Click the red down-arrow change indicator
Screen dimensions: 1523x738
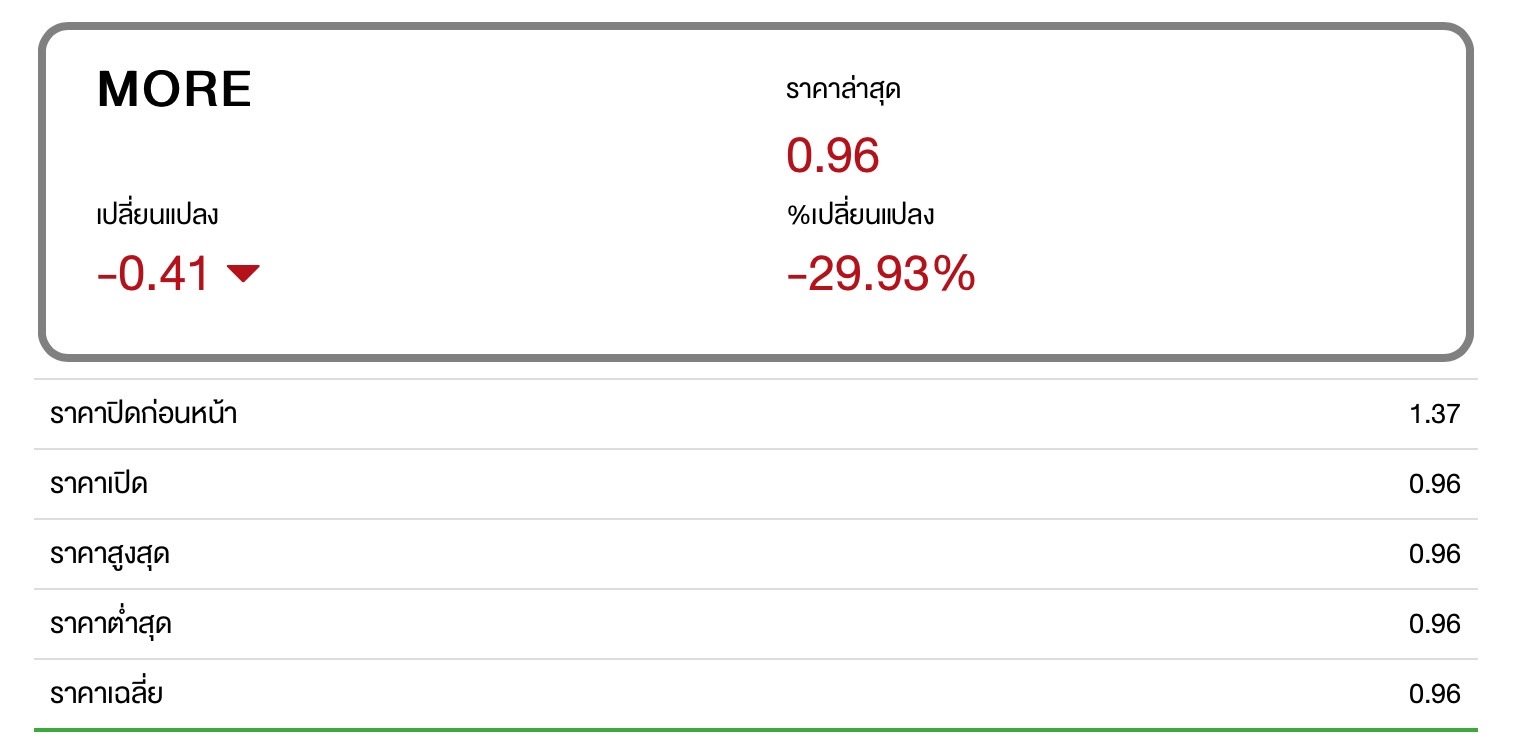click(x=243, y=274)
